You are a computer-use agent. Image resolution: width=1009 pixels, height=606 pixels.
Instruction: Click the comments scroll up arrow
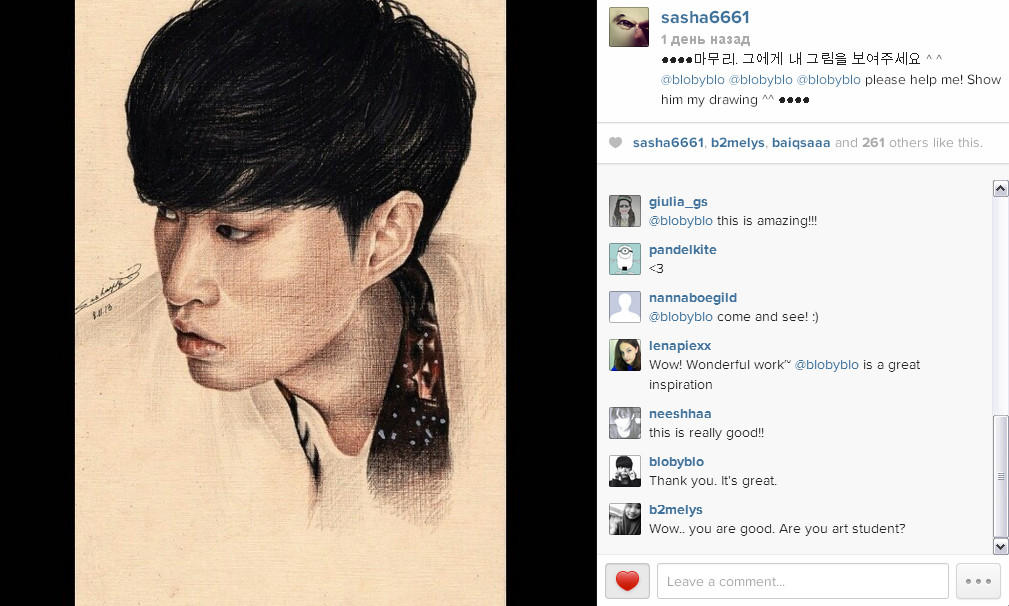(1001, 188)
